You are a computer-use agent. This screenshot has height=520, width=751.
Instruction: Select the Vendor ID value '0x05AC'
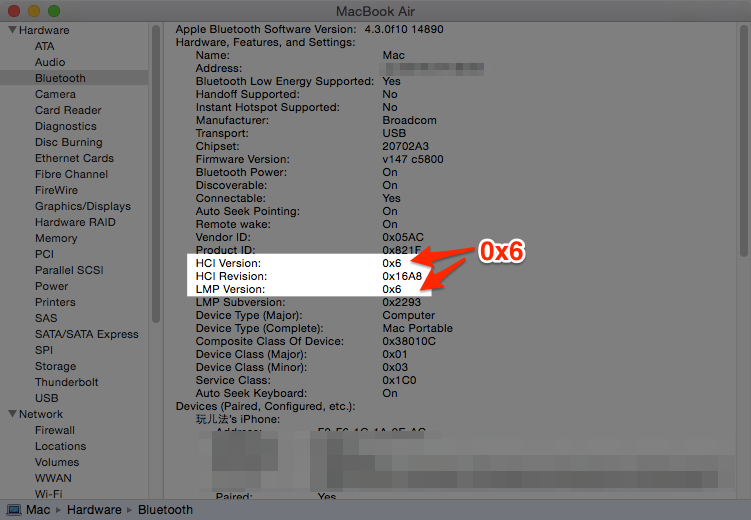[403, 237]
